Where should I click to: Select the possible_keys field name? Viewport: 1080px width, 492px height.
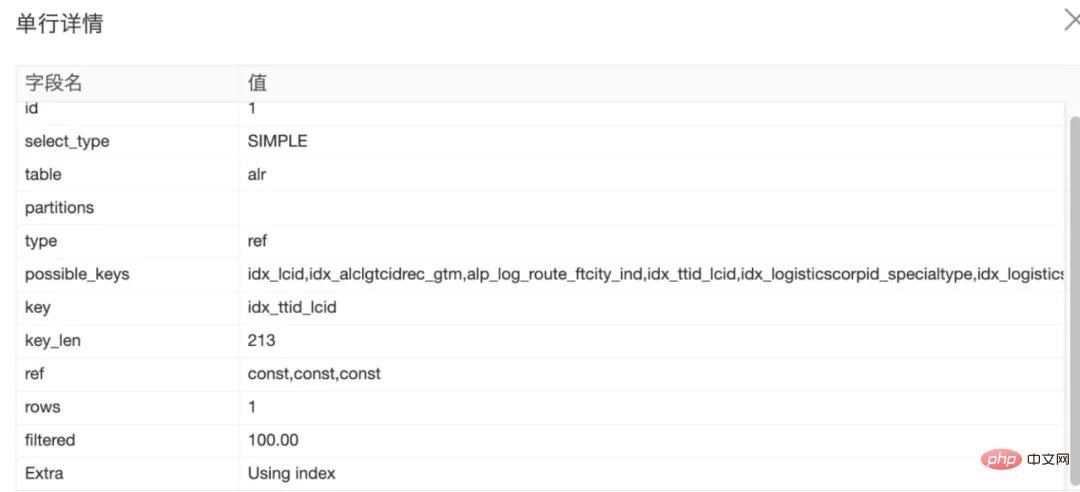tap(77, 274)
